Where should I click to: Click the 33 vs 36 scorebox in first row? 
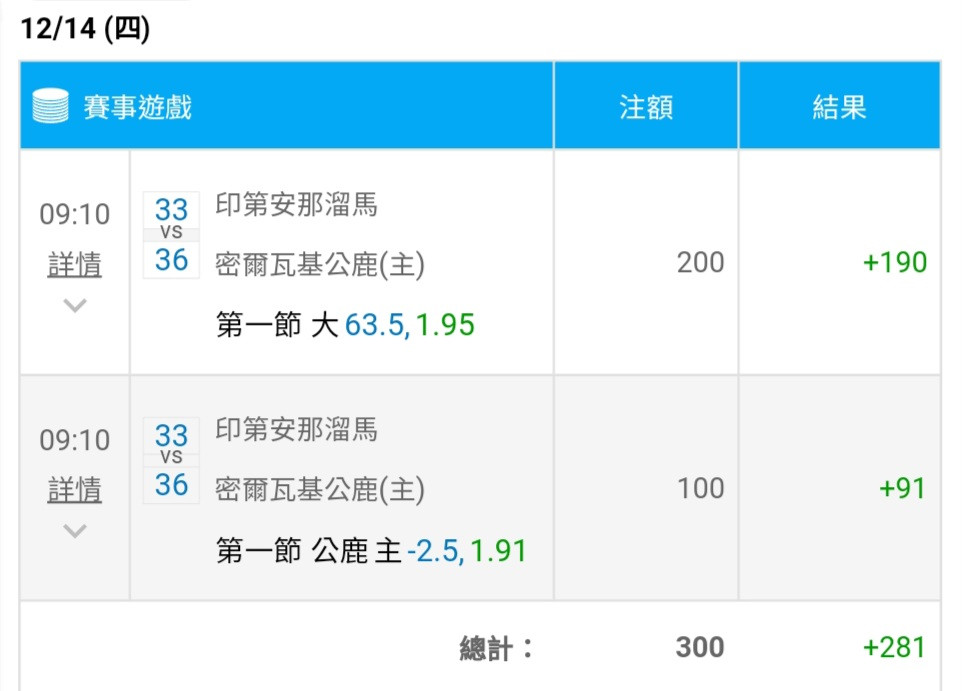click(x=171, y=235)
